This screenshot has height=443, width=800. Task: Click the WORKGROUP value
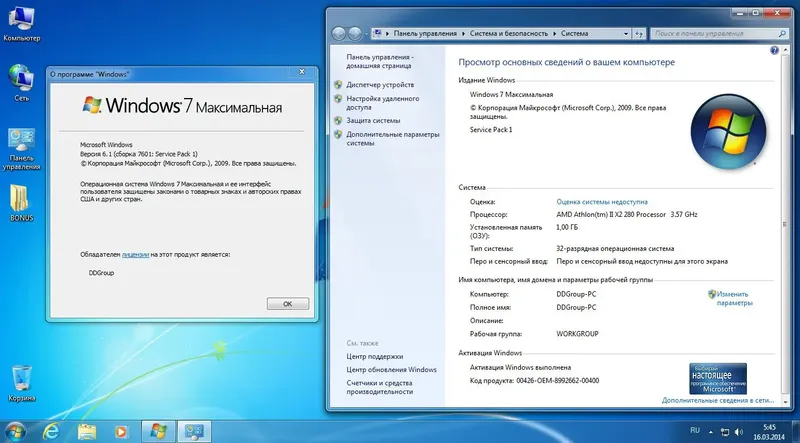577,334
